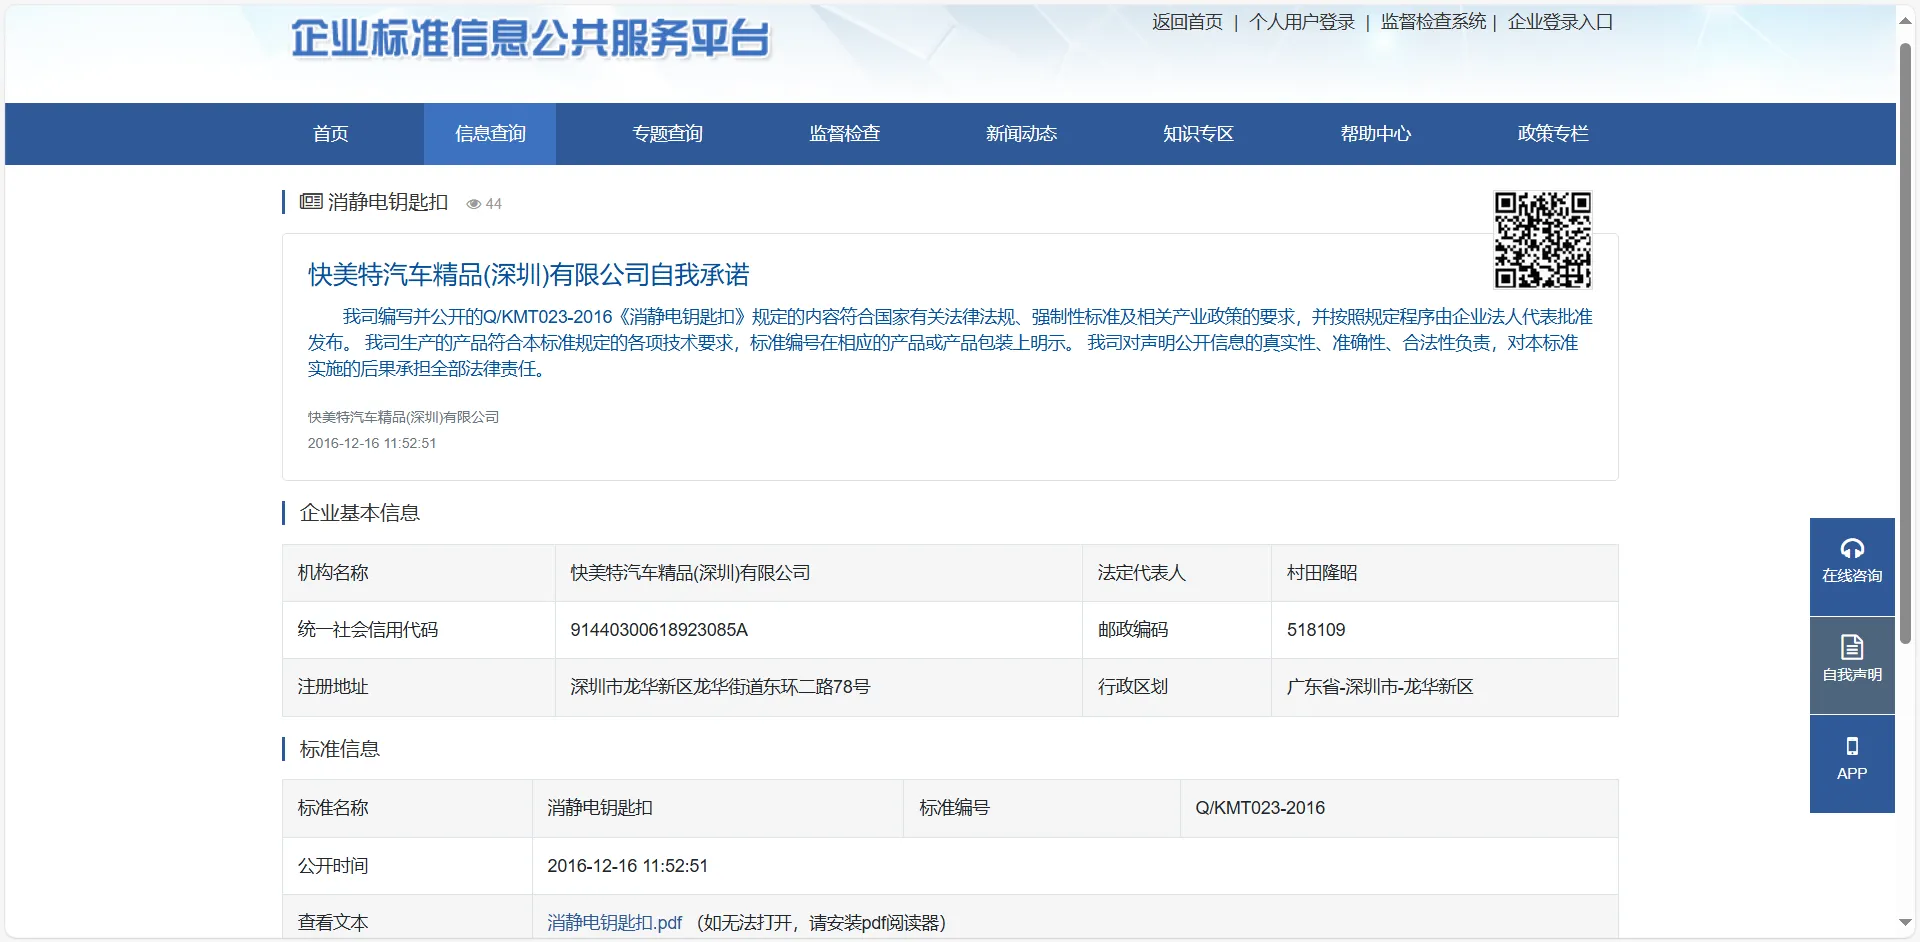Switch to 新闻动态 section

coord(1021,134)
